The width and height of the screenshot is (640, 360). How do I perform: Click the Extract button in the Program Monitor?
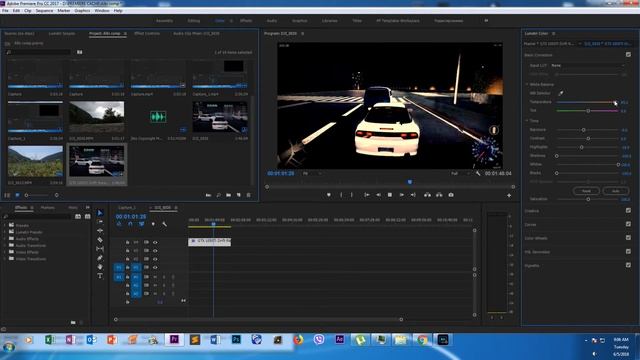pos(439,195)
